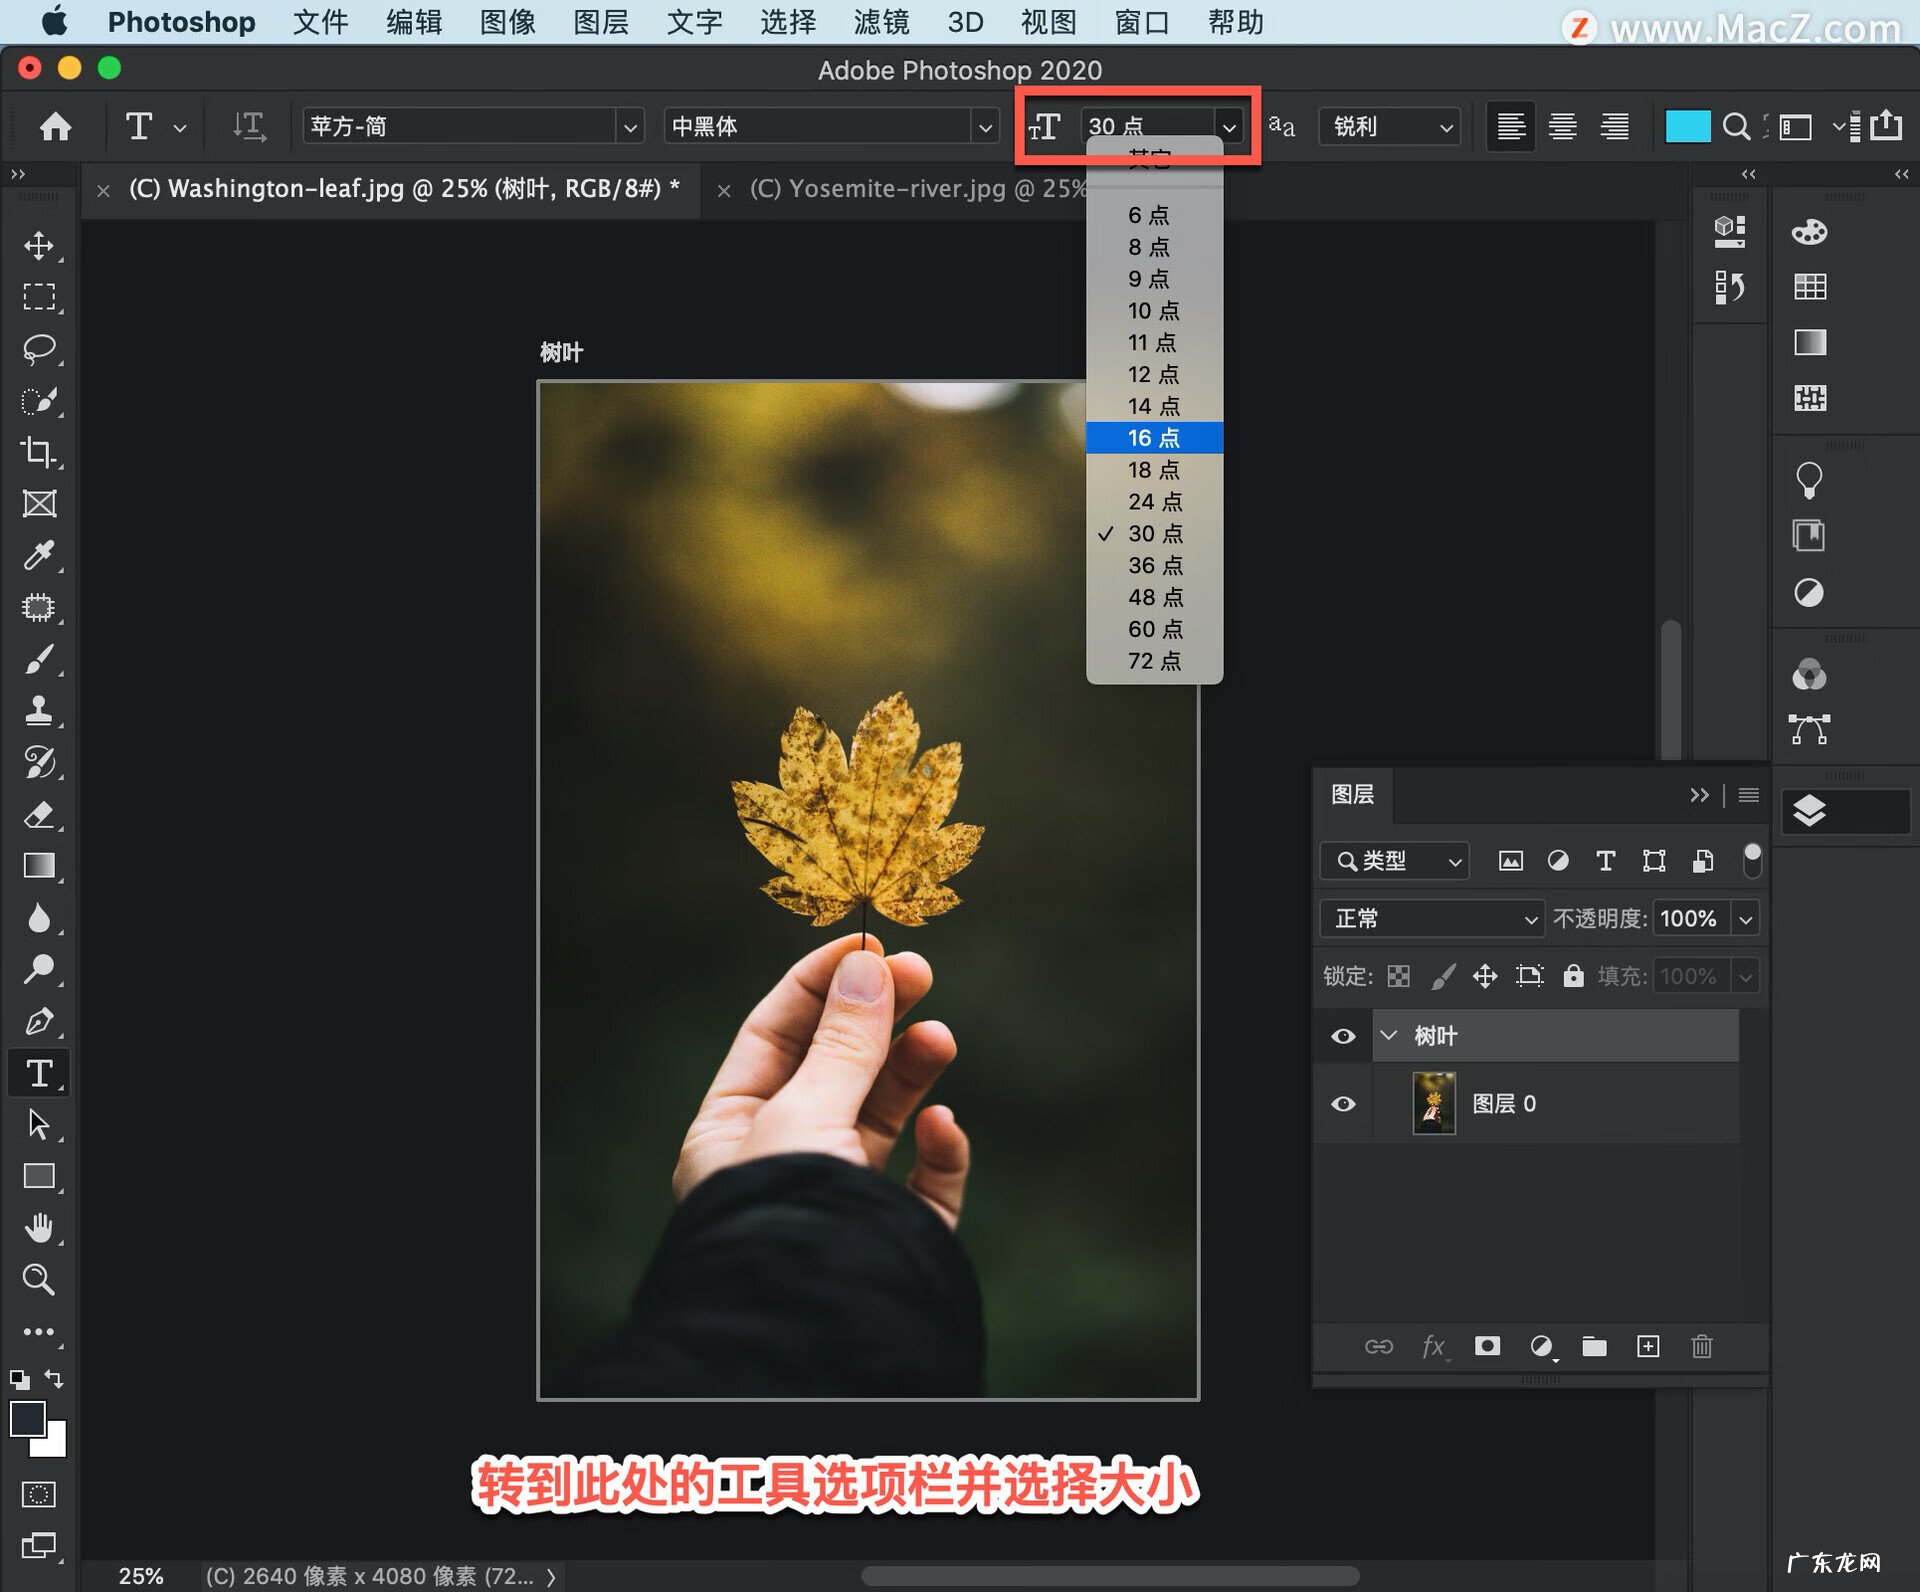Activate the Lasso tool
The height and width of the screenshot is (1592, 1920).
click(x=40, y=348)
